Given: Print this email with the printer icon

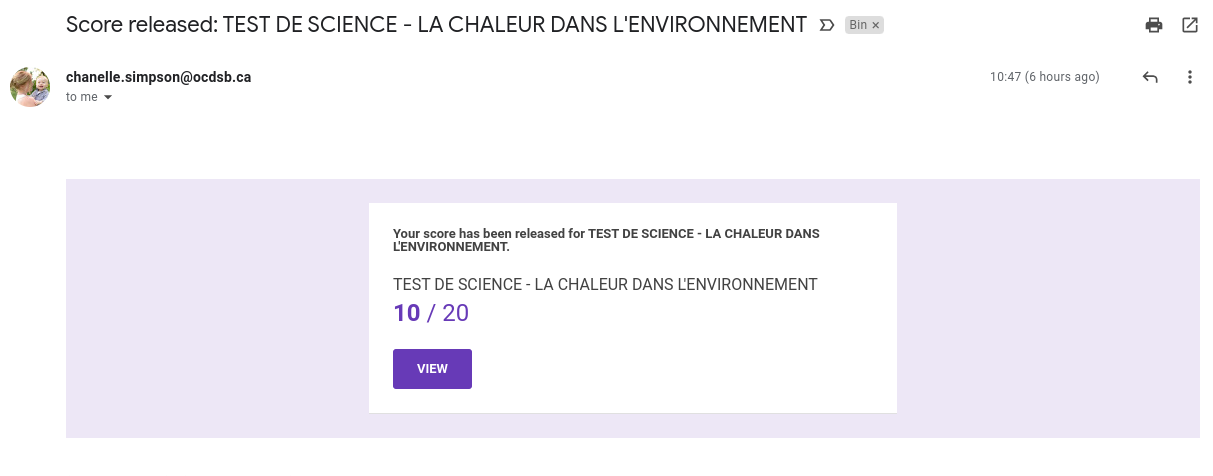Looking at the screenshot, I should point(1154,25).
